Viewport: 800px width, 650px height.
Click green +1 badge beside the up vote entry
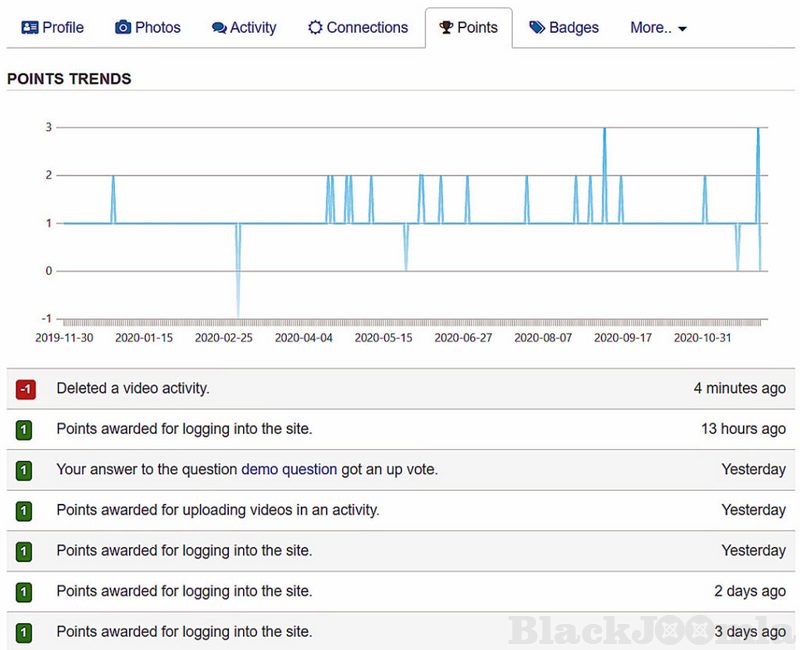pyautogui.click(x=24, y=470)
